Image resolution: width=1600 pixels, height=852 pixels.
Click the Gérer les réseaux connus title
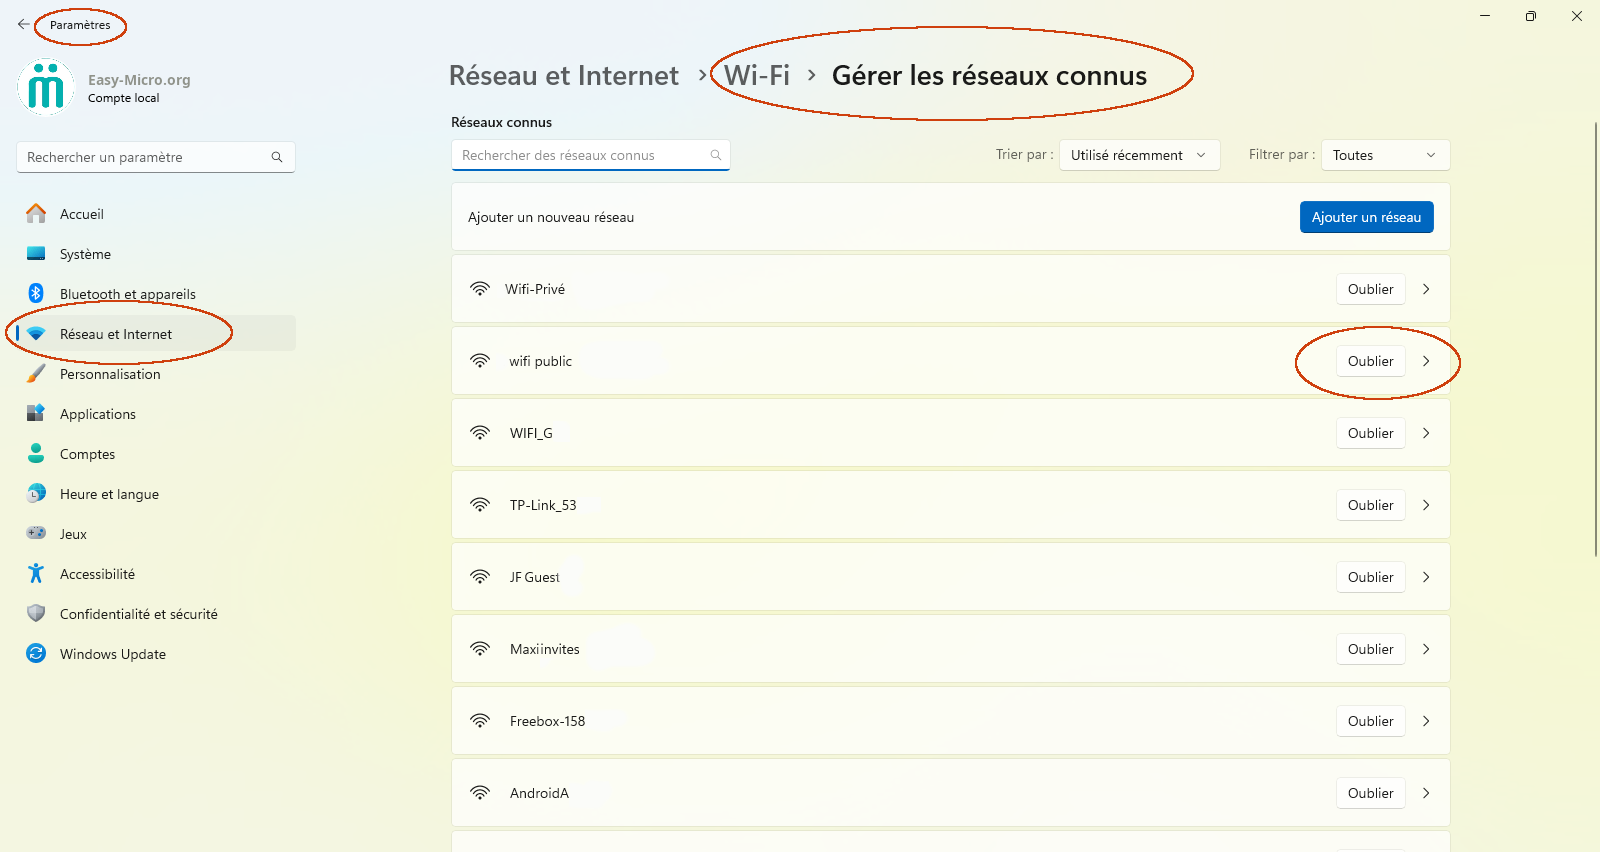pyautogui.click(x=989, y=76)
